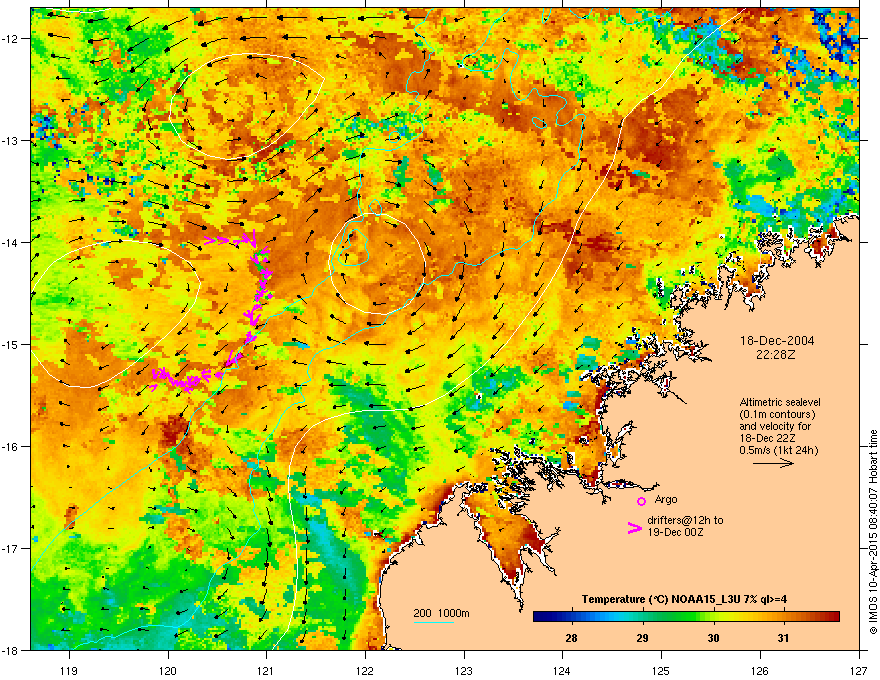Select the "22:28Z" time text

775,355
